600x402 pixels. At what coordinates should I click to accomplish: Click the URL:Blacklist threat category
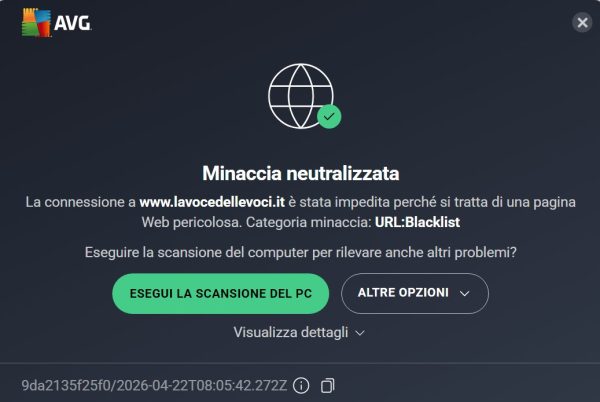pos(417,222)
